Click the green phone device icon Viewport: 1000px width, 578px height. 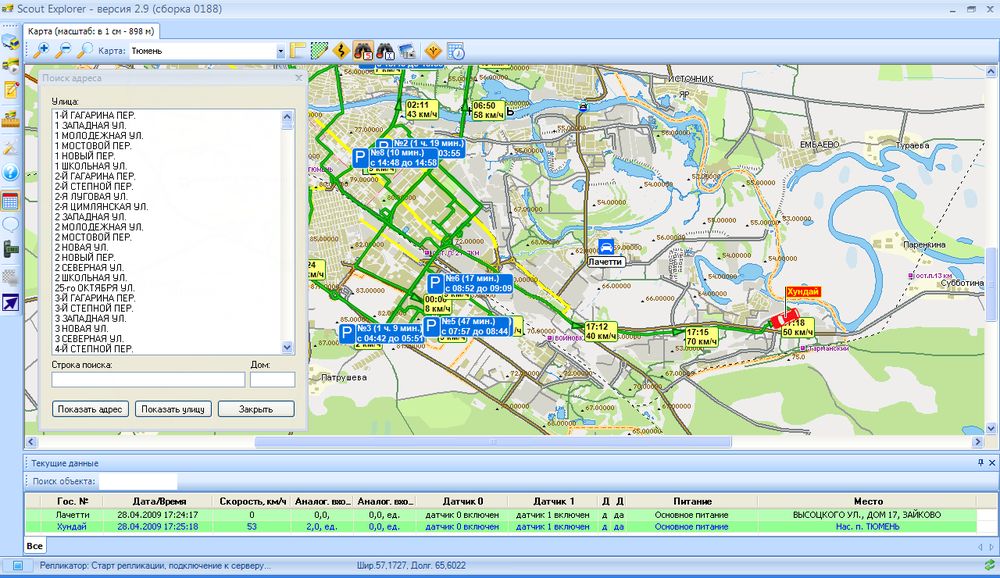point(11,249)
